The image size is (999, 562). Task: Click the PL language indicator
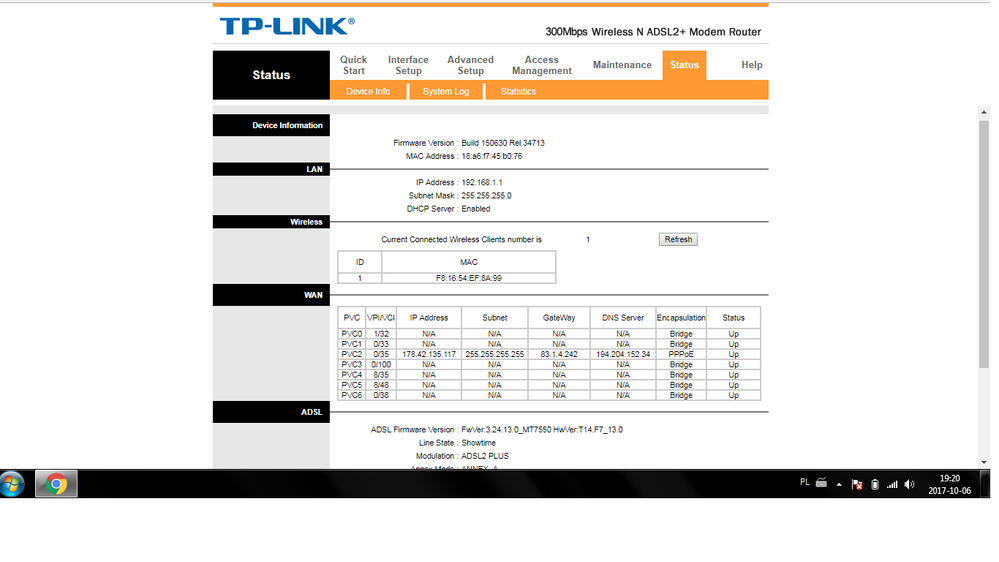click(805, 482)
